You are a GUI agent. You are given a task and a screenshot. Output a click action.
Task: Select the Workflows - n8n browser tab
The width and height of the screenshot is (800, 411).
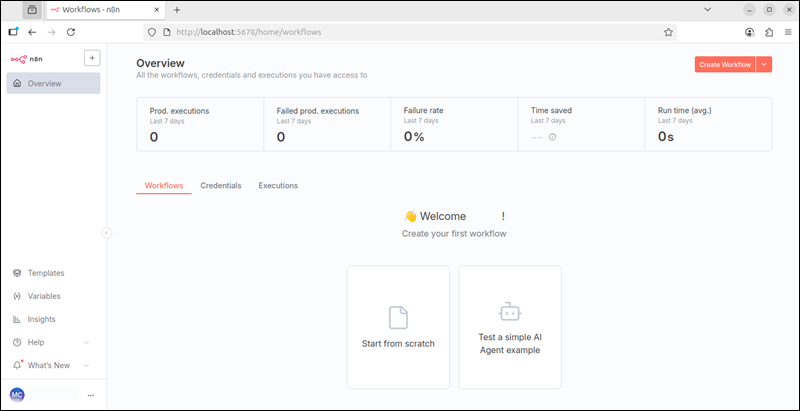point(106,10)
